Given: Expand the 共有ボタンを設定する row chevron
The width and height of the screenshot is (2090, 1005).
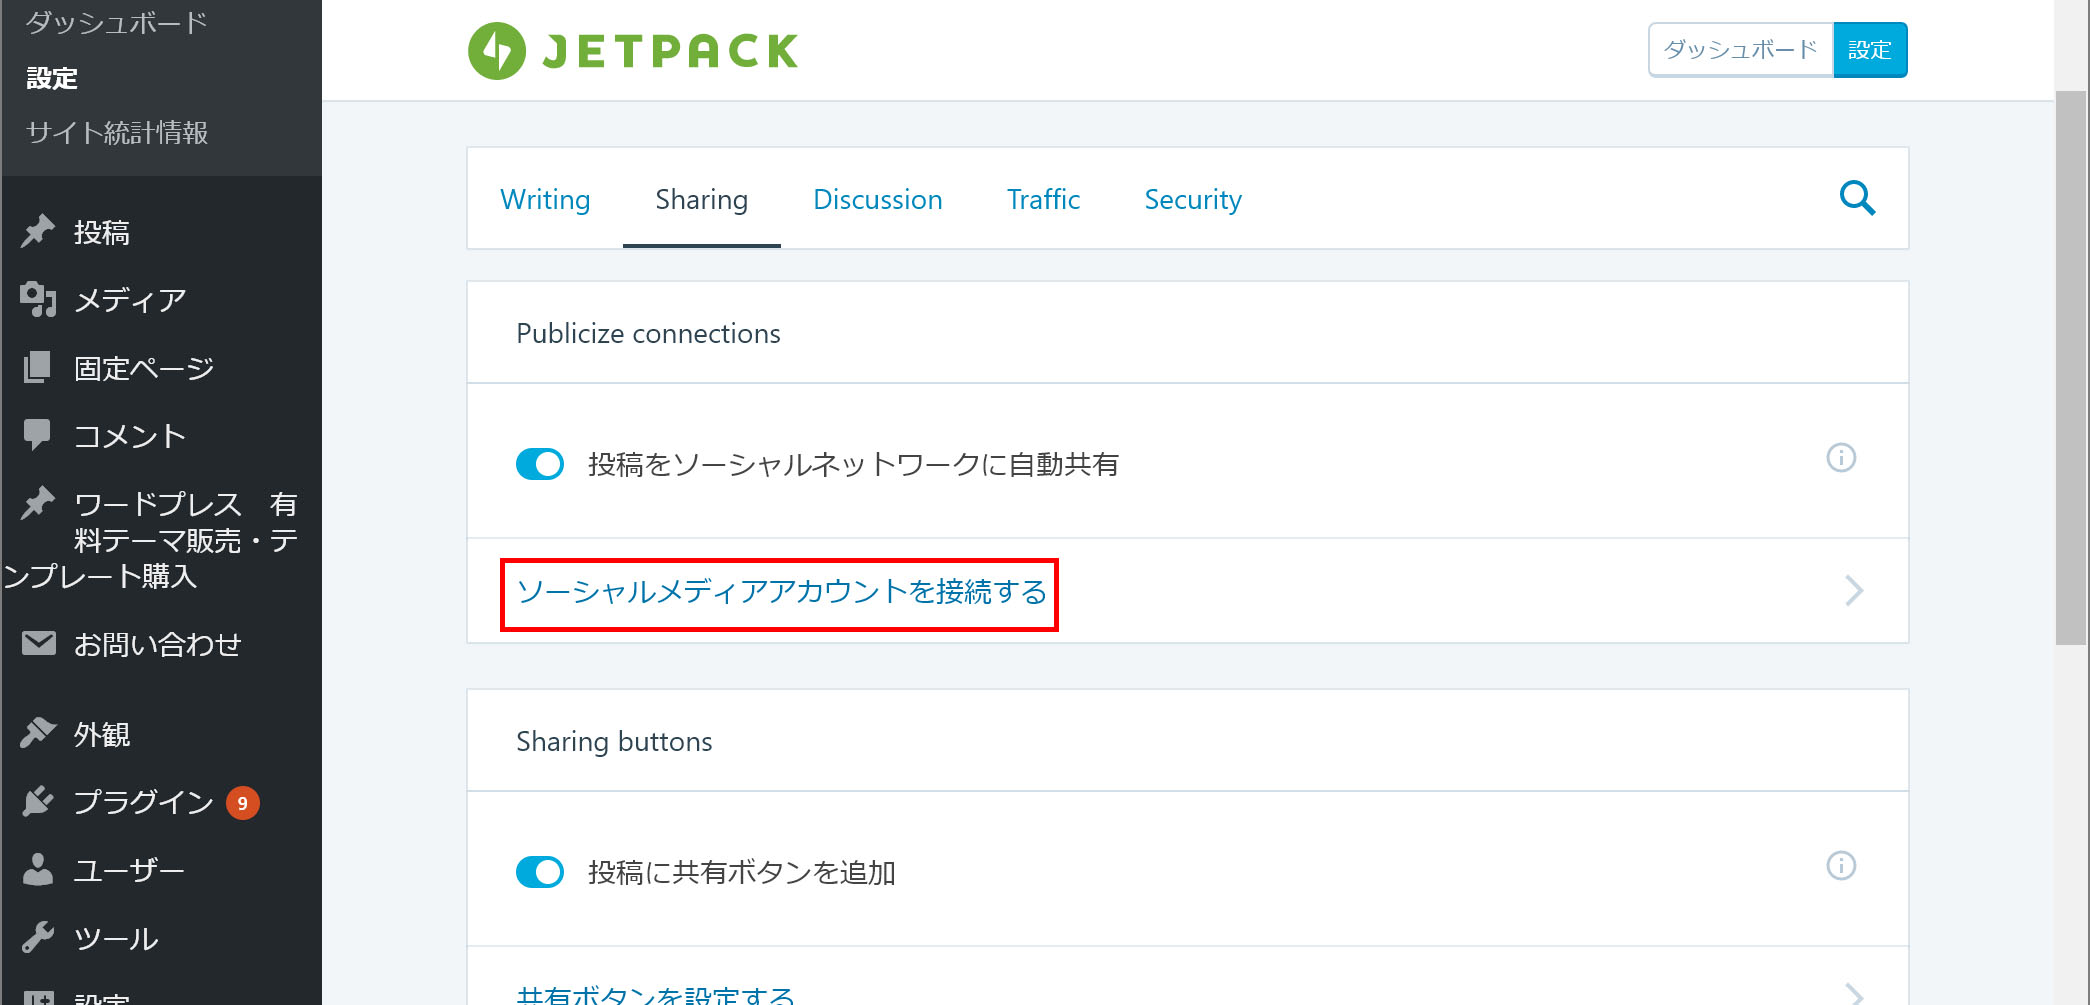Looking at the screenshot, I should [1853, 994].
